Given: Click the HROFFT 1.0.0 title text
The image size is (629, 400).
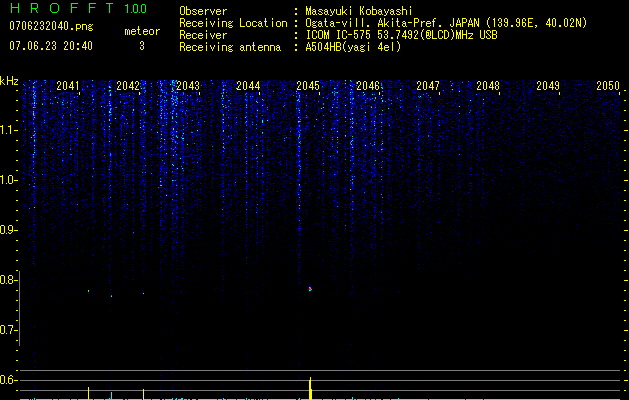Looking at the screenshot, I should pos(79,8).
